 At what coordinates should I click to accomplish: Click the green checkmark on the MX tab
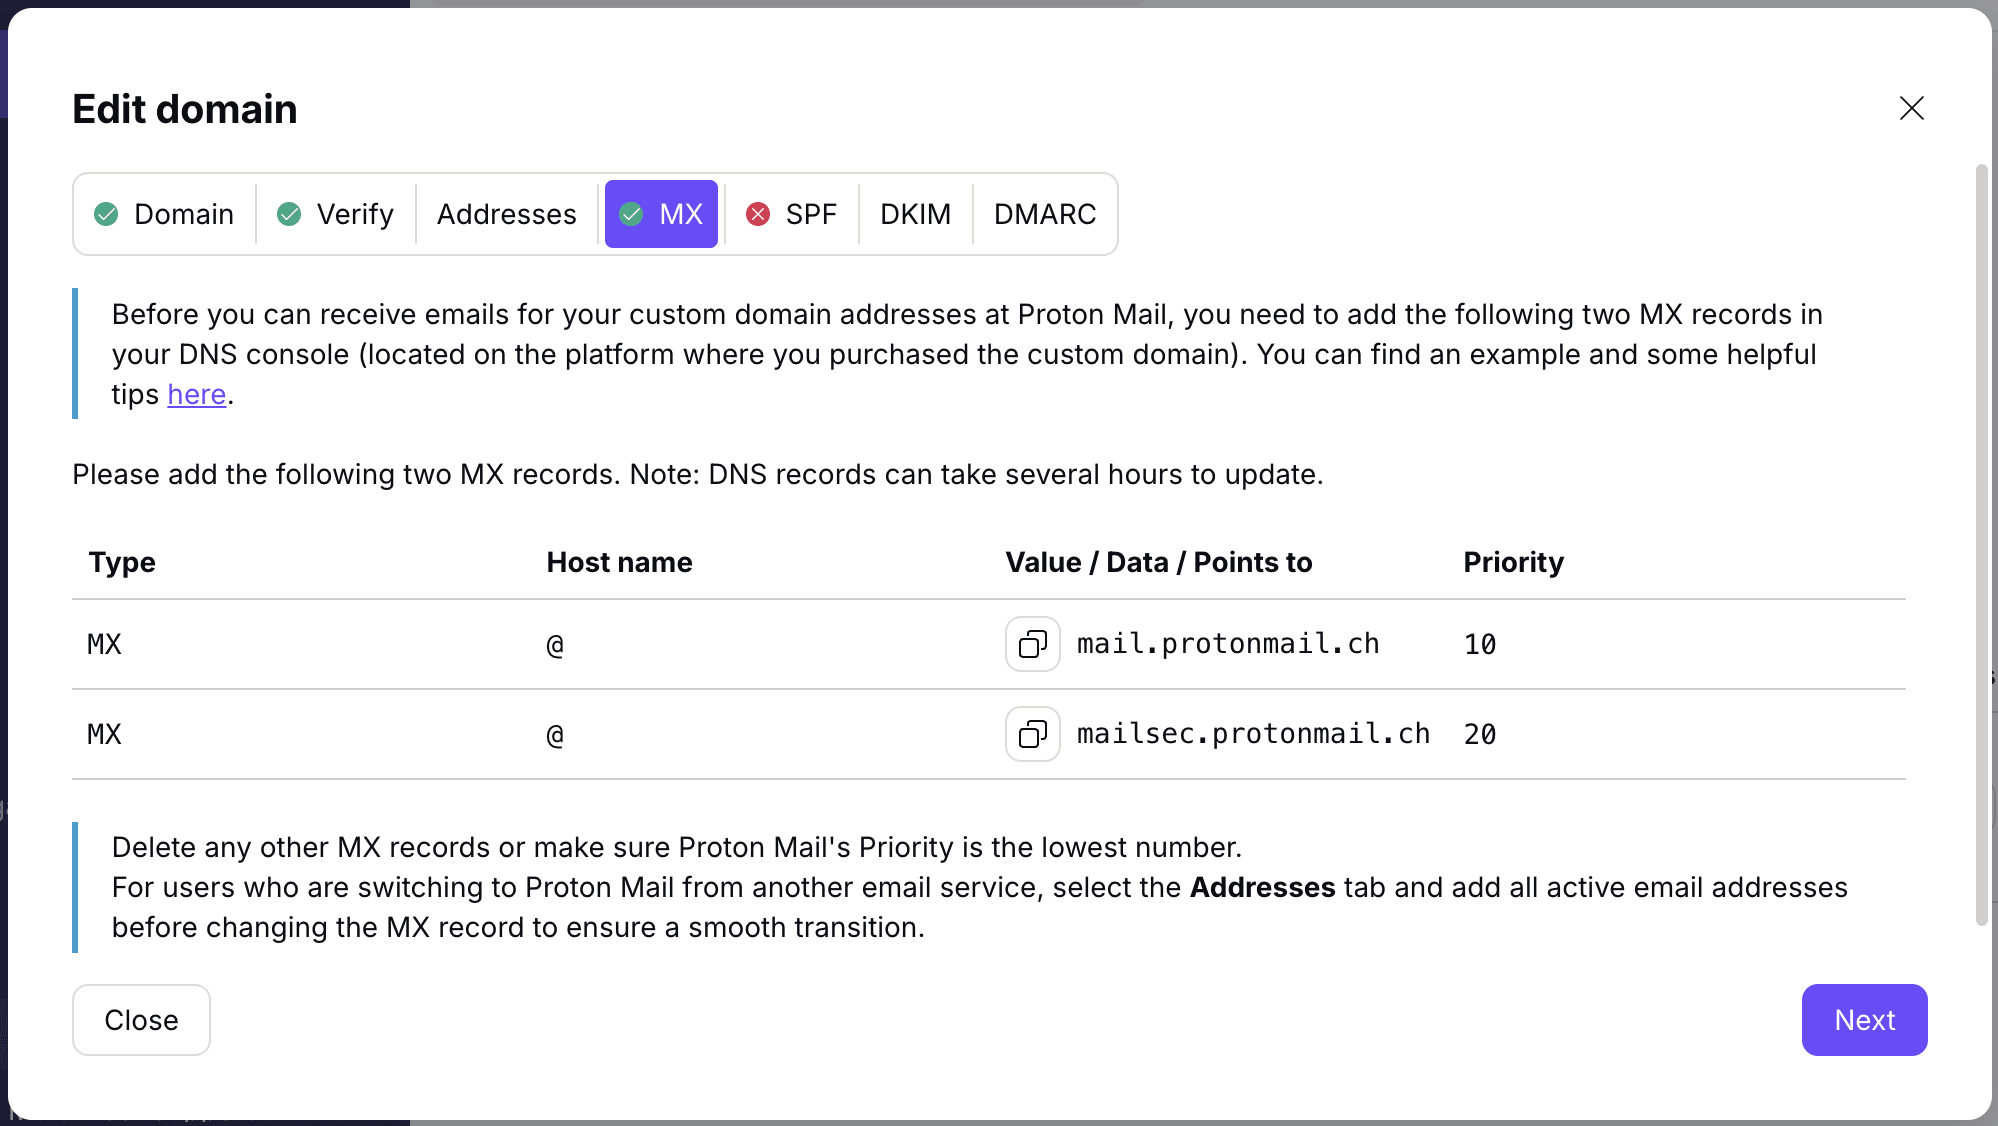pos(632,214)
